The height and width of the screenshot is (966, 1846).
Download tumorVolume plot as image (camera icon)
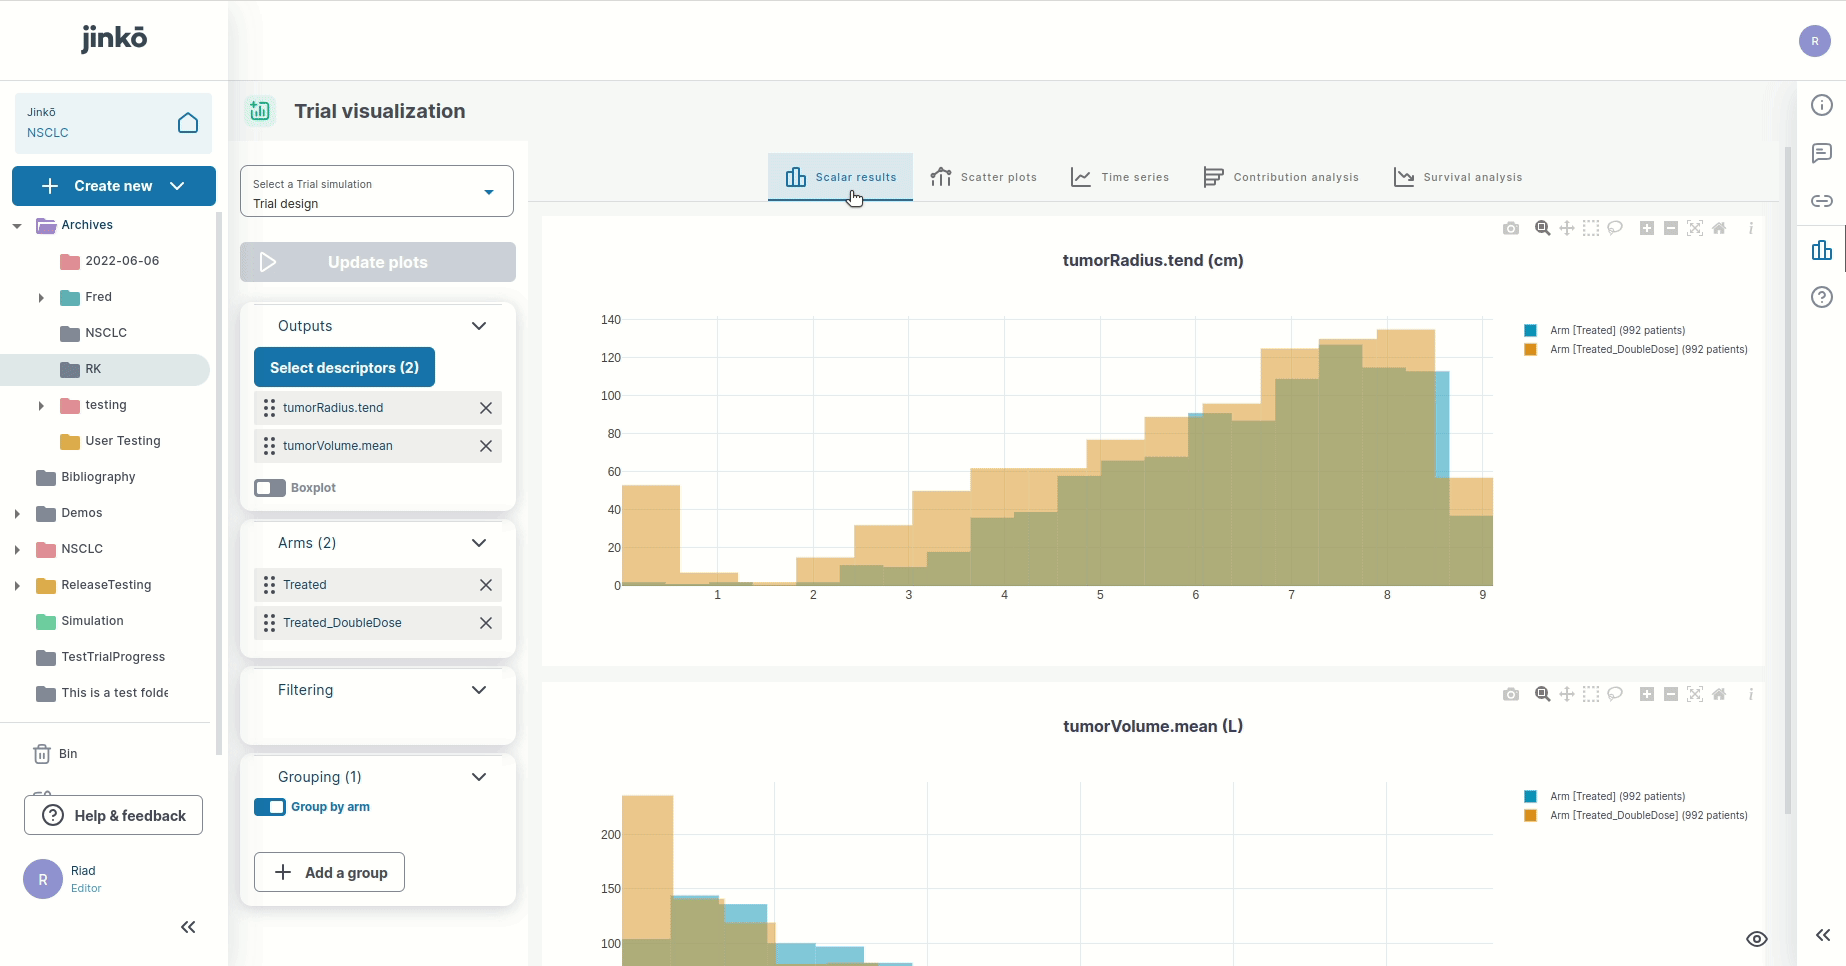click(x=1511, y=694)
